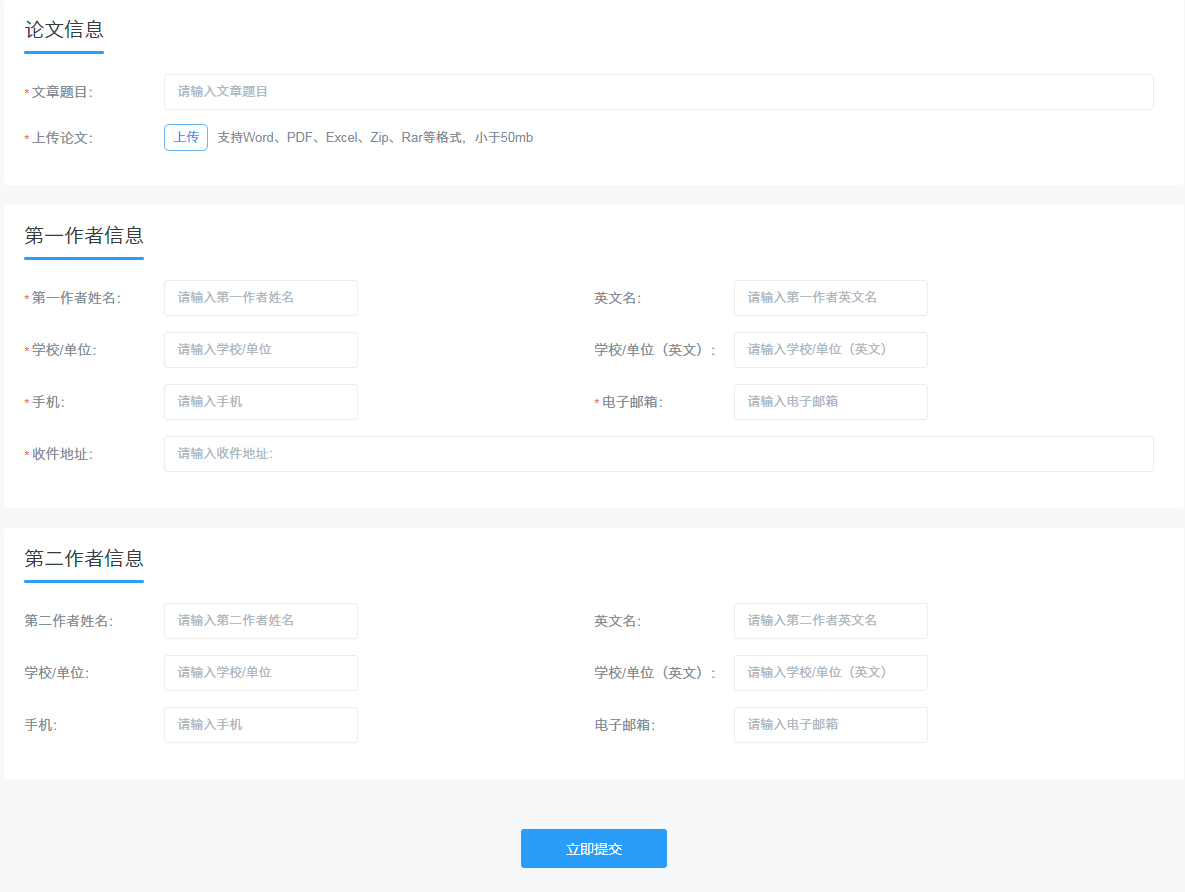Image resolution: width=1185 pixels, height=892 pixels.
Task: Click the 第一作者信息 section heading
Action: coord(84,236)
